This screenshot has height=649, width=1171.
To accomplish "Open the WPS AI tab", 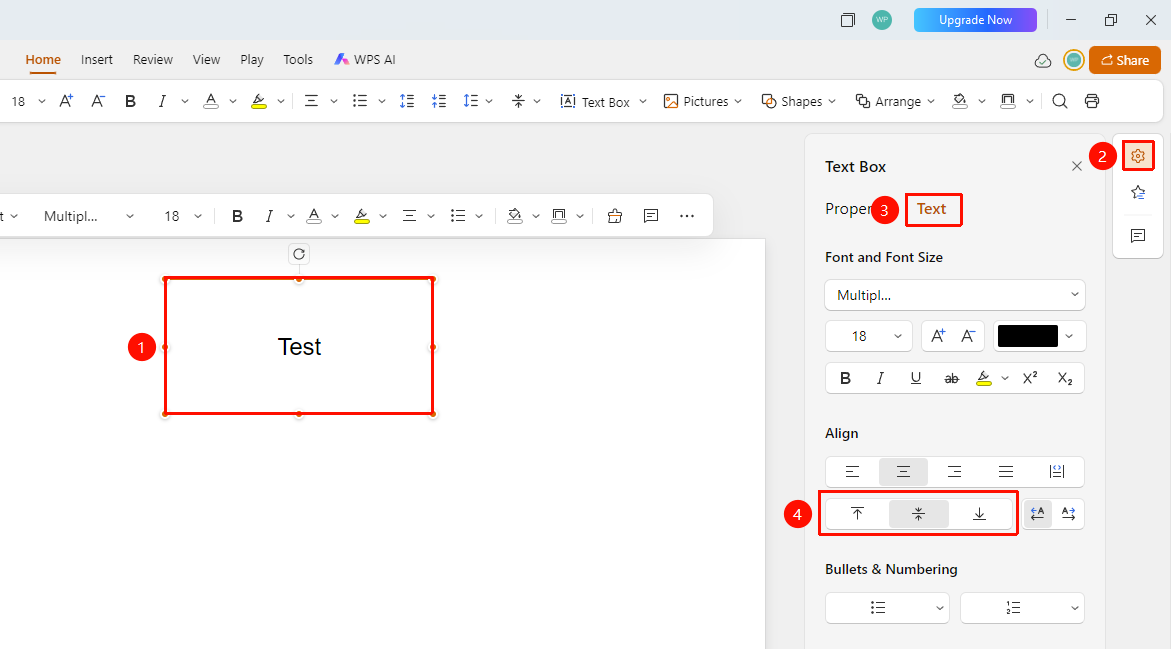I will click(365, 60).
